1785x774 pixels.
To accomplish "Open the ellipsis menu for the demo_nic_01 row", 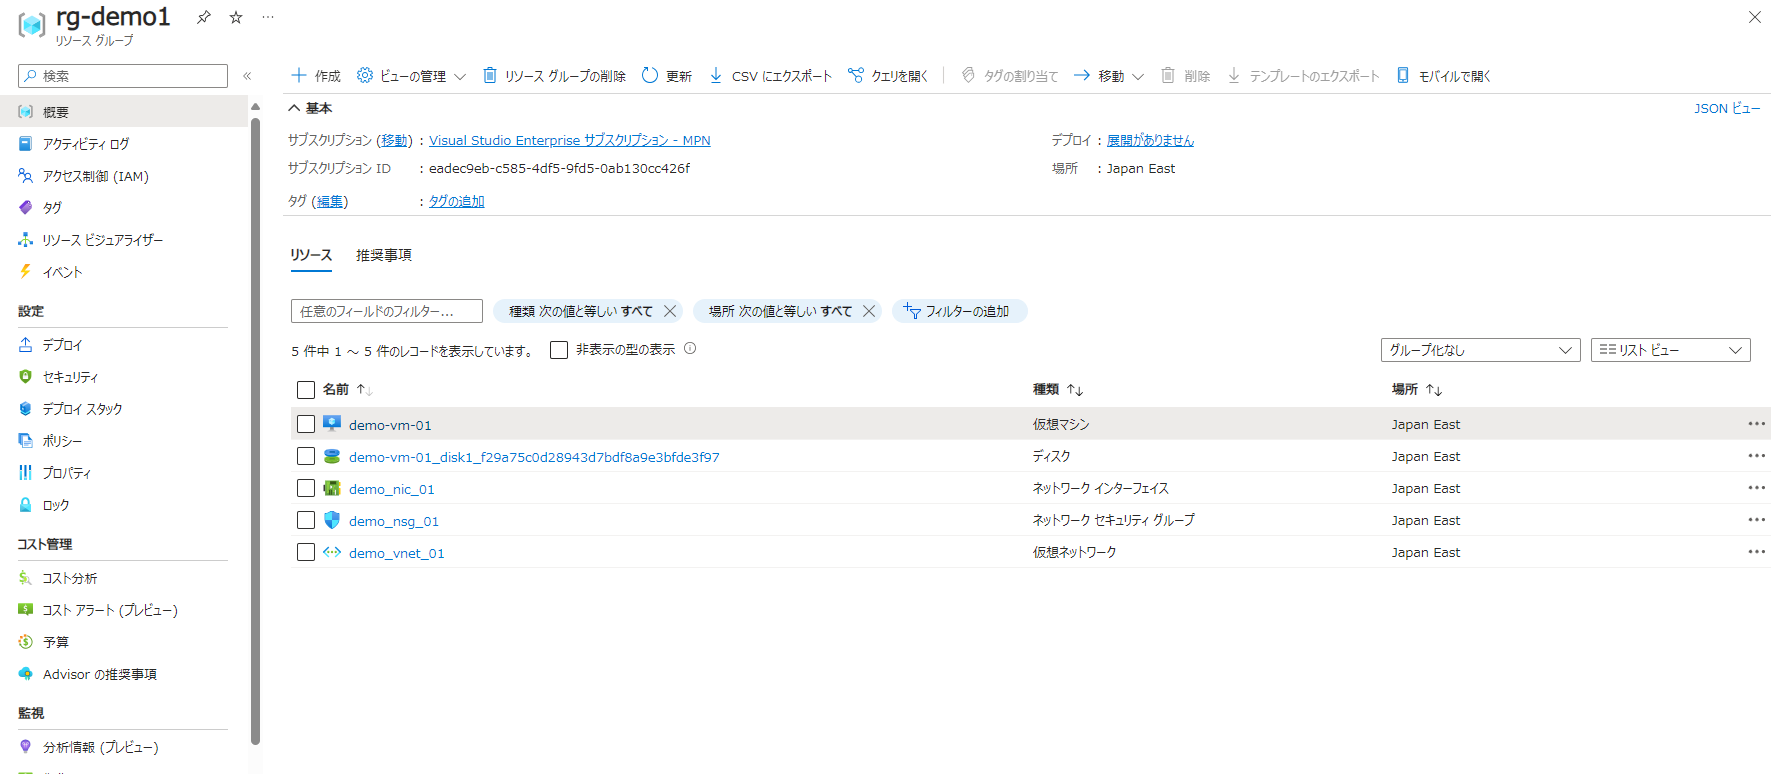I will tap(1756, 488).
